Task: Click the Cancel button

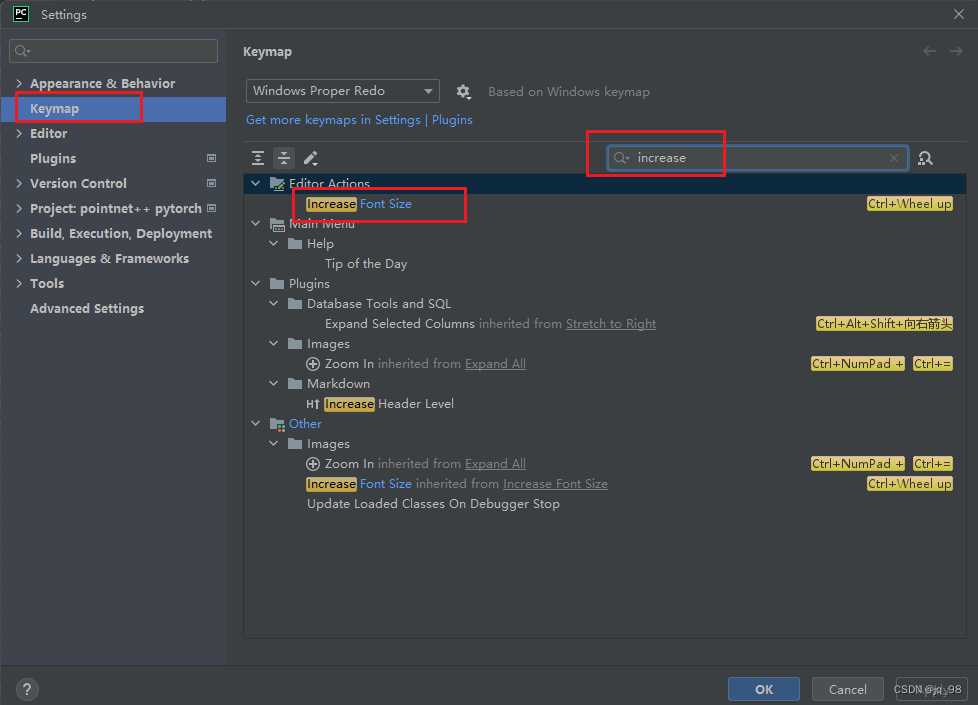Action: (x=847, y=689)
